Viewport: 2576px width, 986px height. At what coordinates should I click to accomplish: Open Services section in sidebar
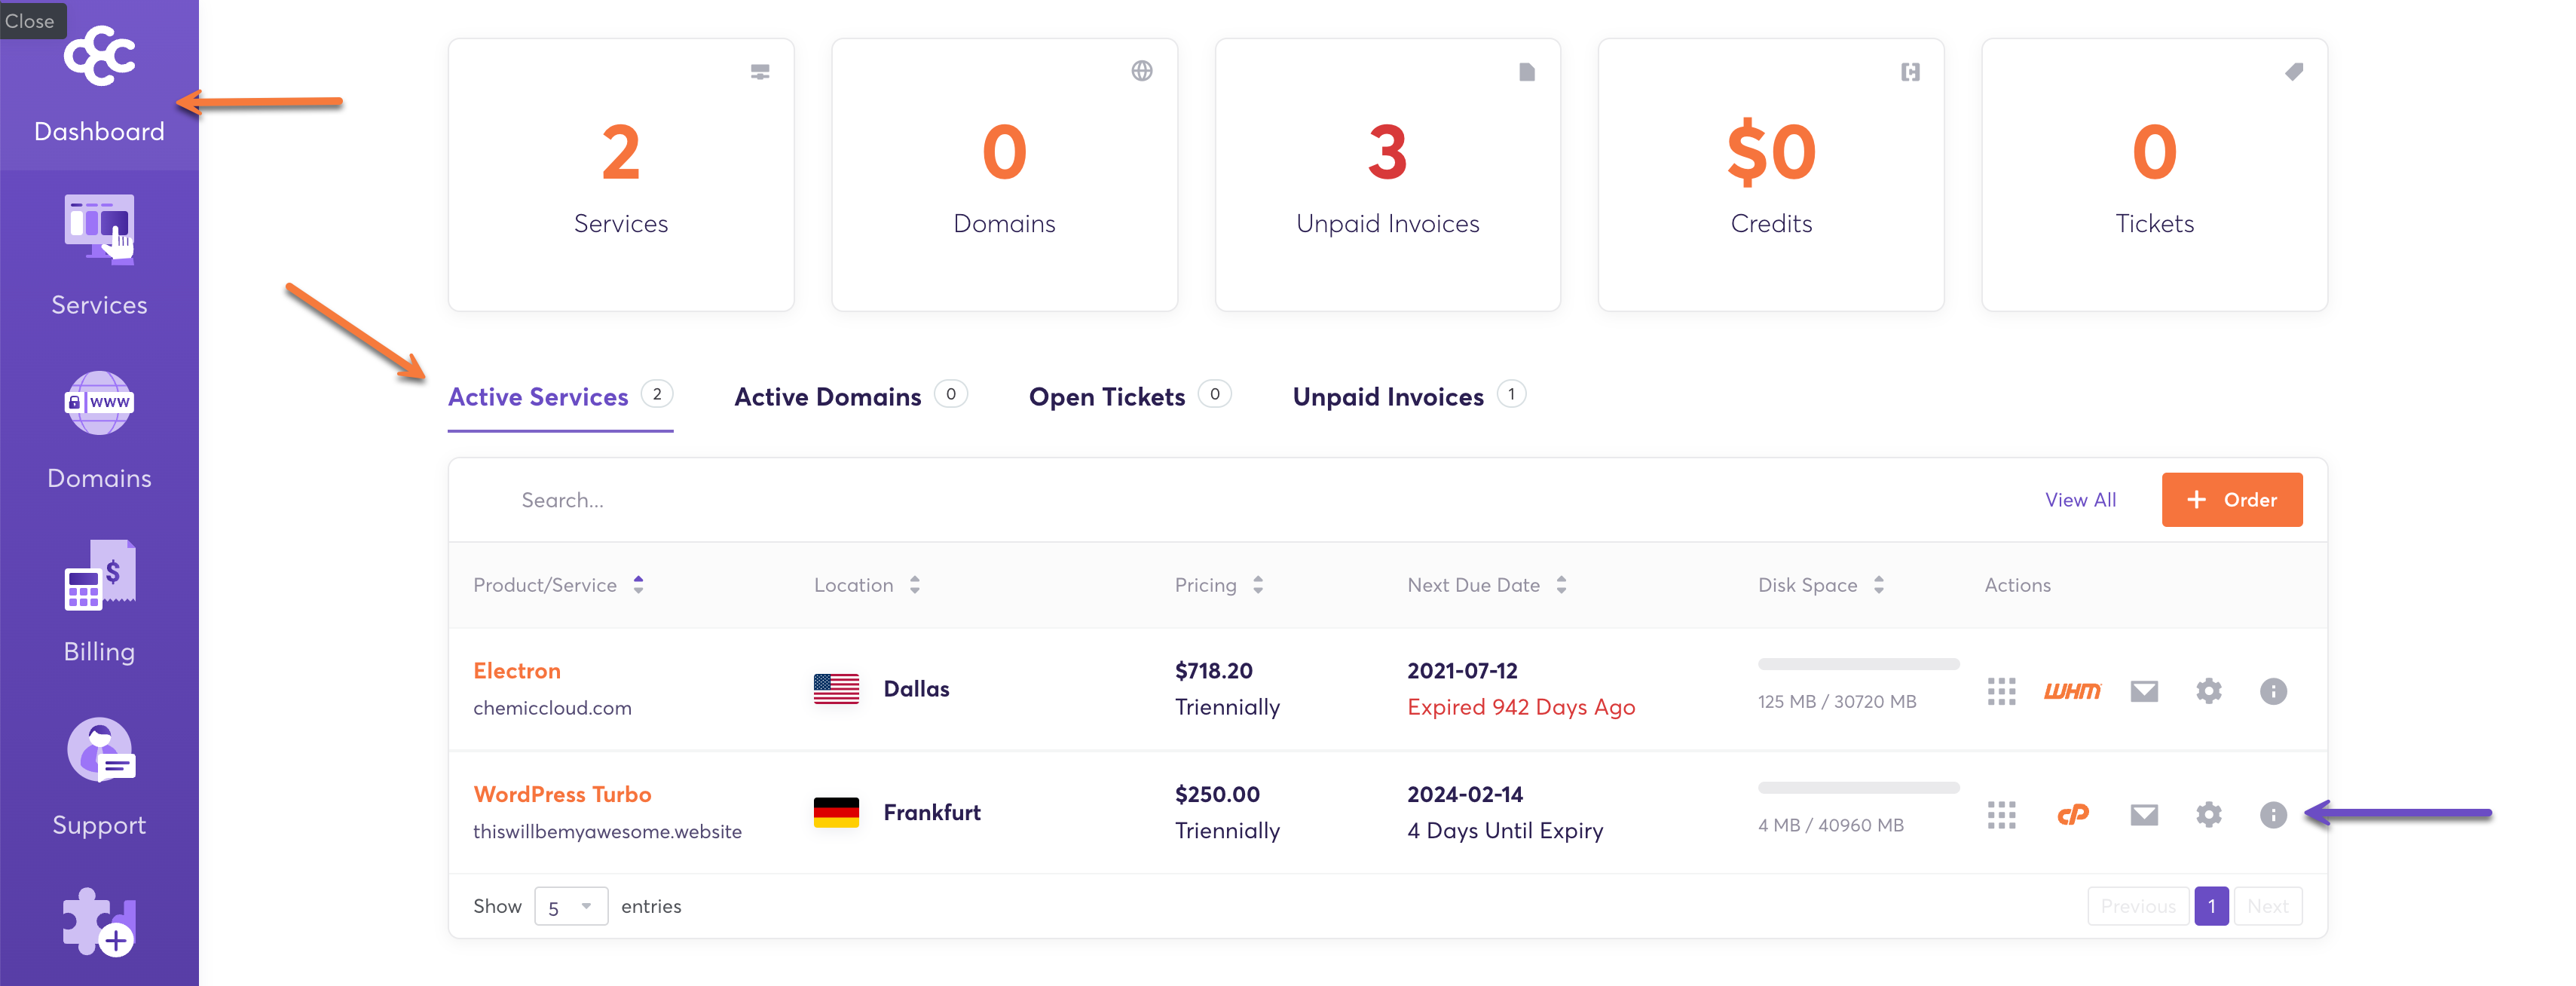click(99, 256)
